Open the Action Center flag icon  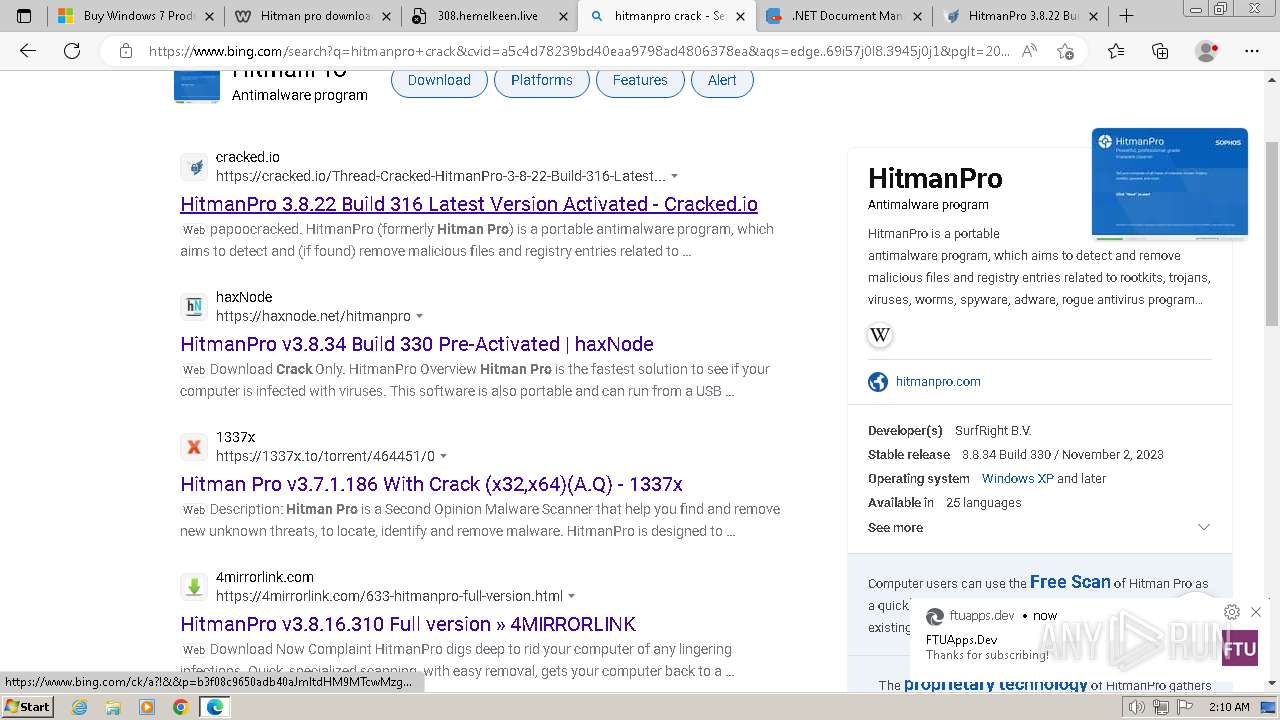coord(1184,707)
